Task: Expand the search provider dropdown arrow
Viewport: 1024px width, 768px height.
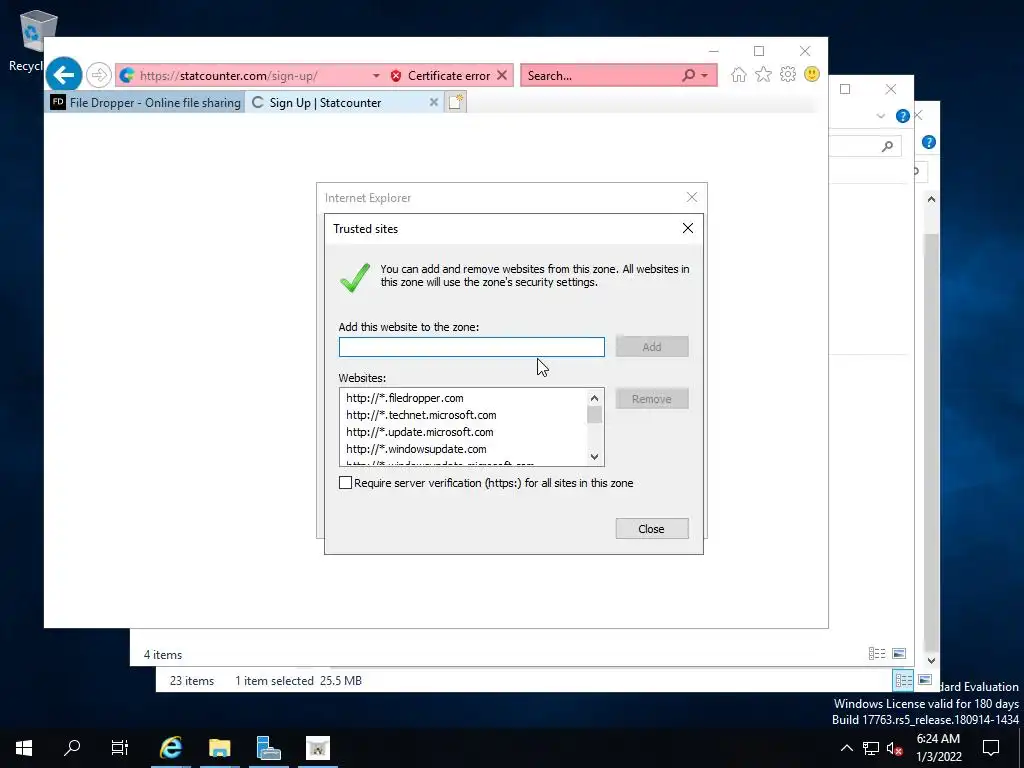Action: click(x=705, y=76)
